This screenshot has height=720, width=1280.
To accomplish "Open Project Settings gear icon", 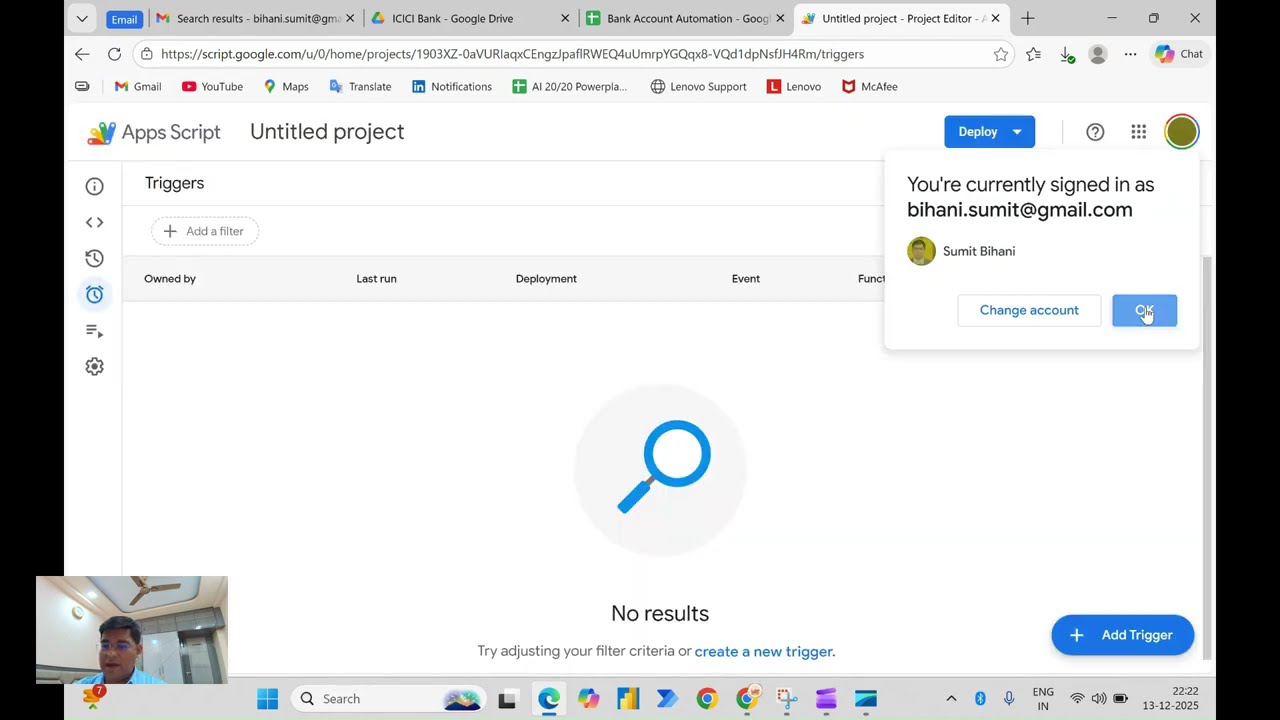I will tap(94, 366).
